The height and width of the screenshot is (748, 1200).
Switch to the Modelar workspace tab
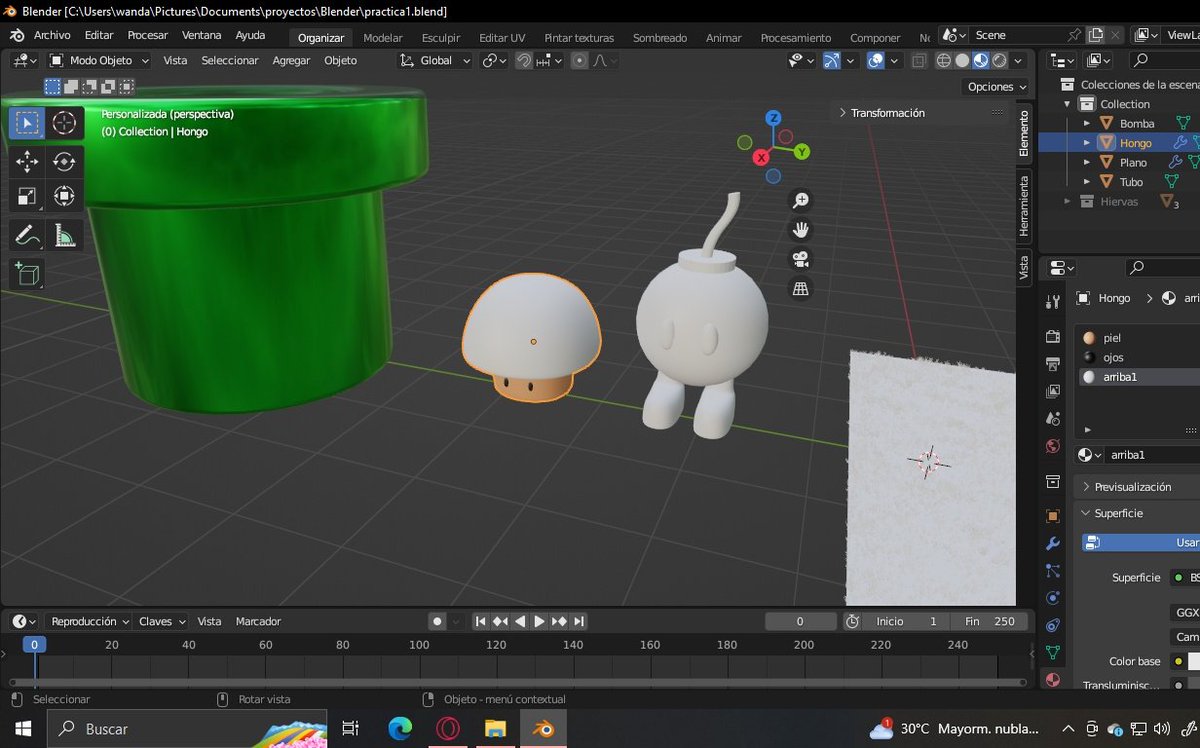(383, 38)
